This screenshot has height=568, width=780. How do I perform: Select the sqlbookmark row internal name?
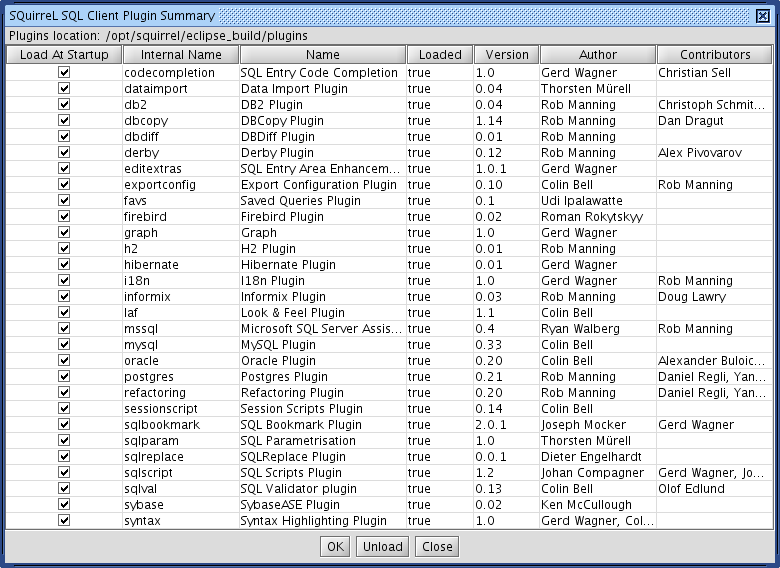(162, 425)
